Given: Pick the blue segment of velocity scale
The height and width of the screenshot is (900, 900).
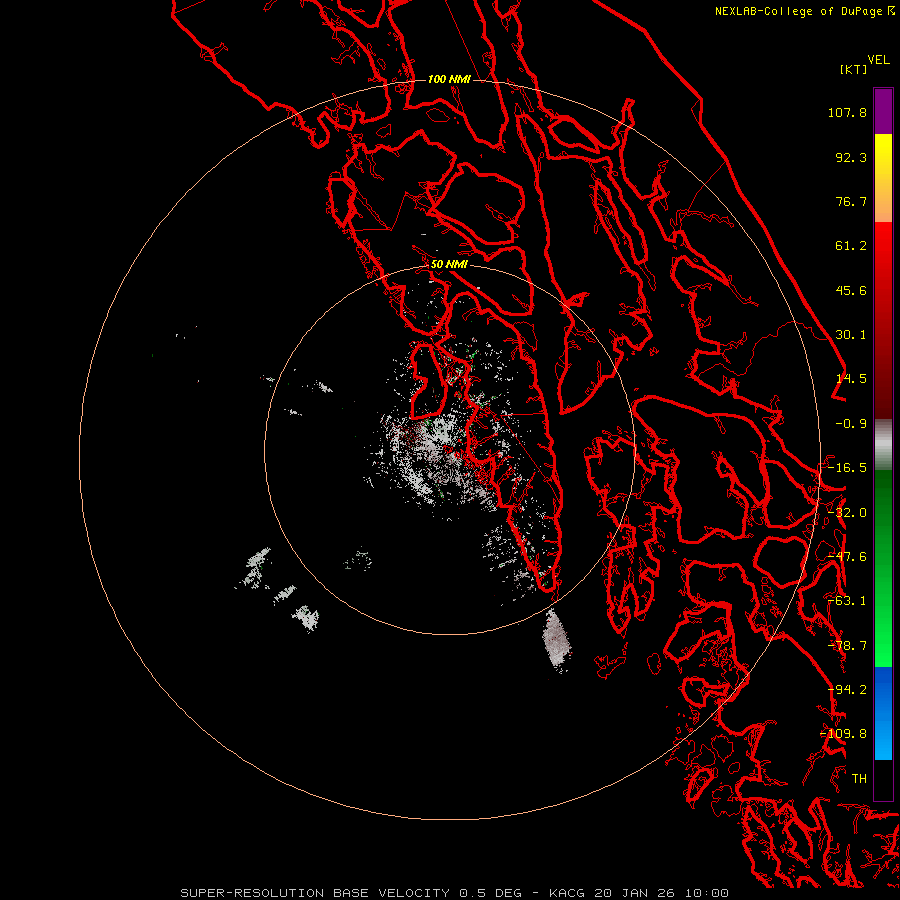Looking at the screenshot, I should click(x=883, y=713).
